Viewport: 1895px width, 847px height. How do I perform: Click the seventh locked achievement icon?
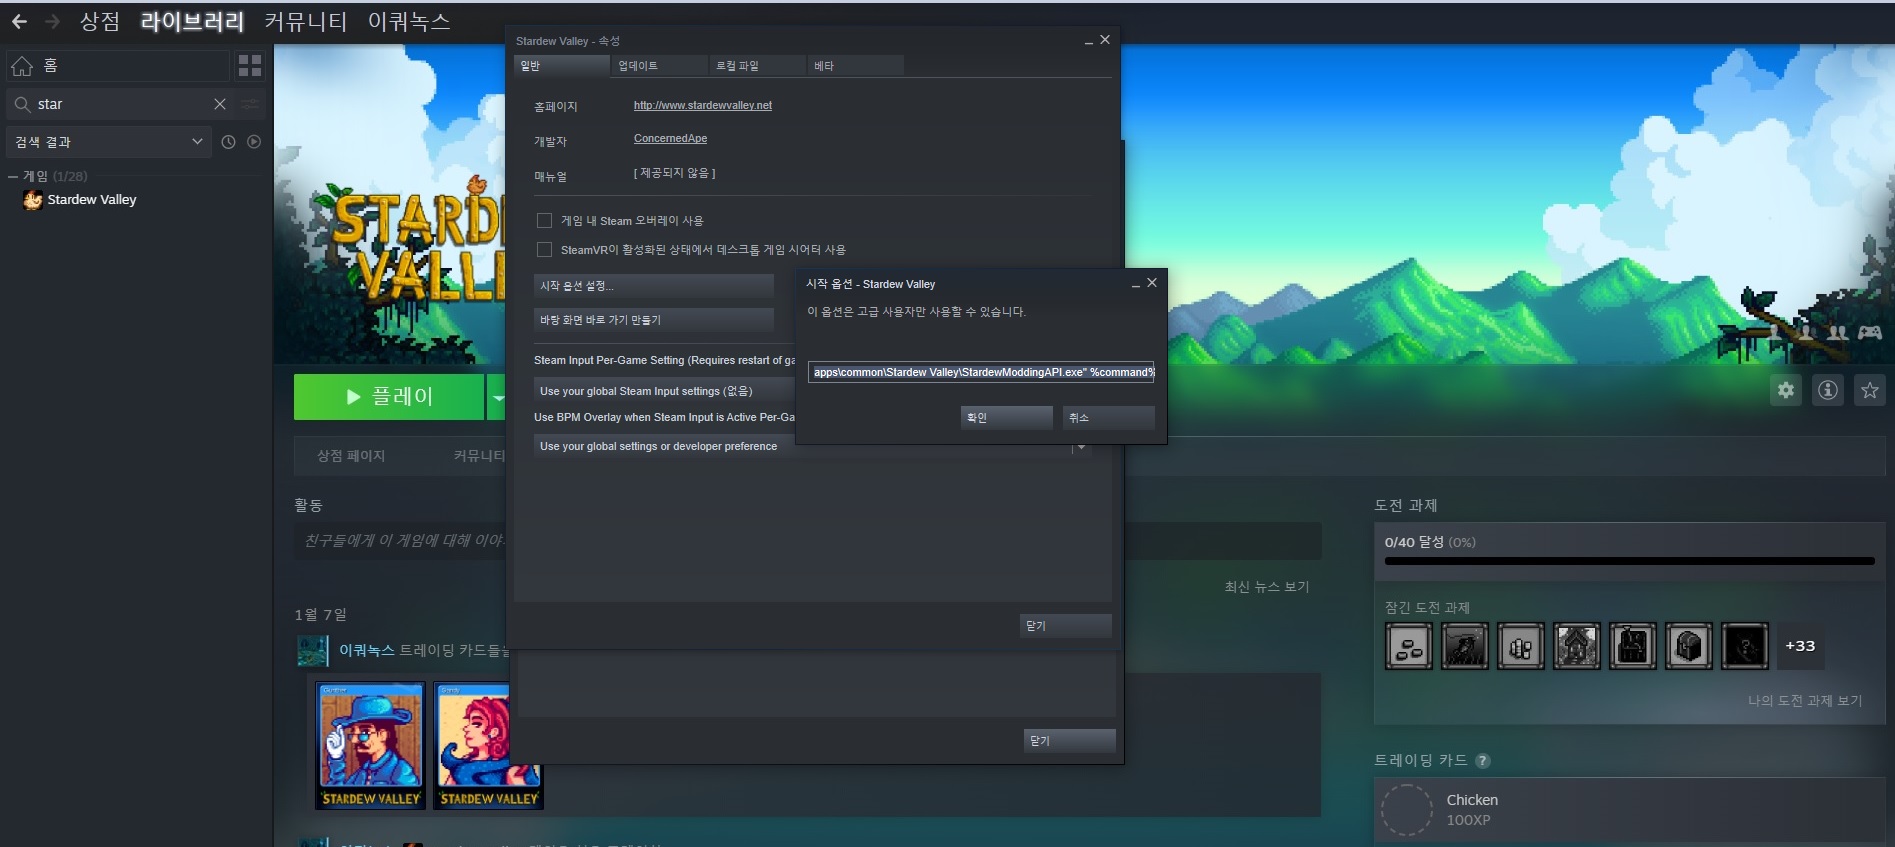(1745, 646)
